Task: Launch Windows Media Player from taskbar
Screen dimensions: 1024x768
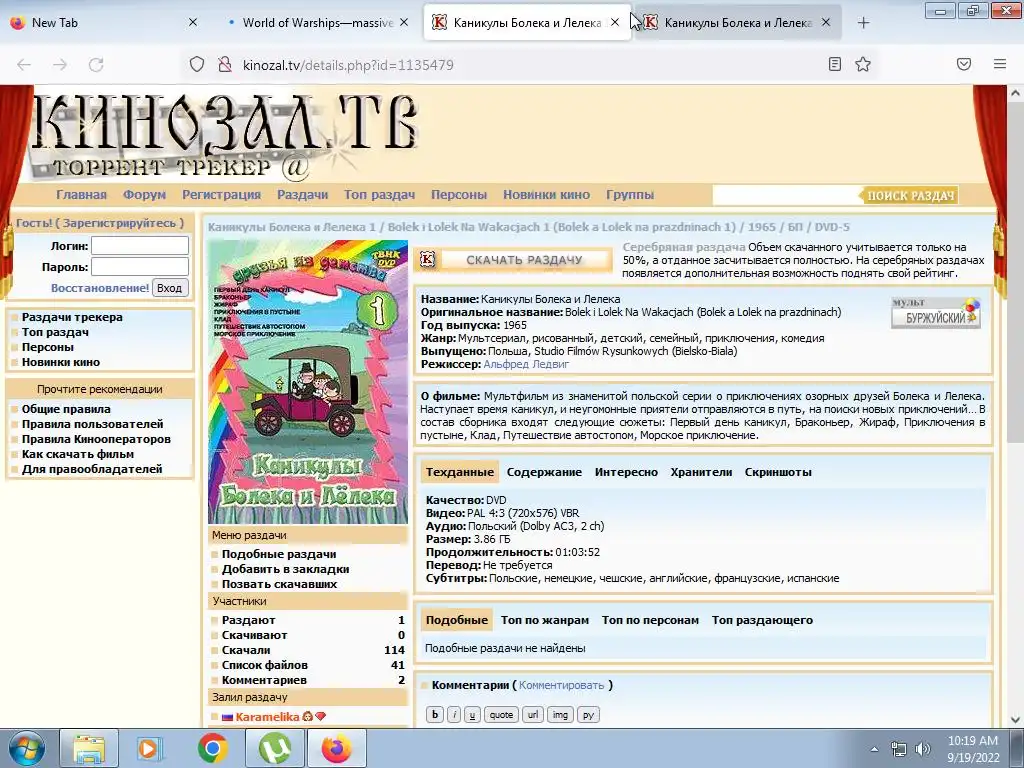Action: click(148, 748)
